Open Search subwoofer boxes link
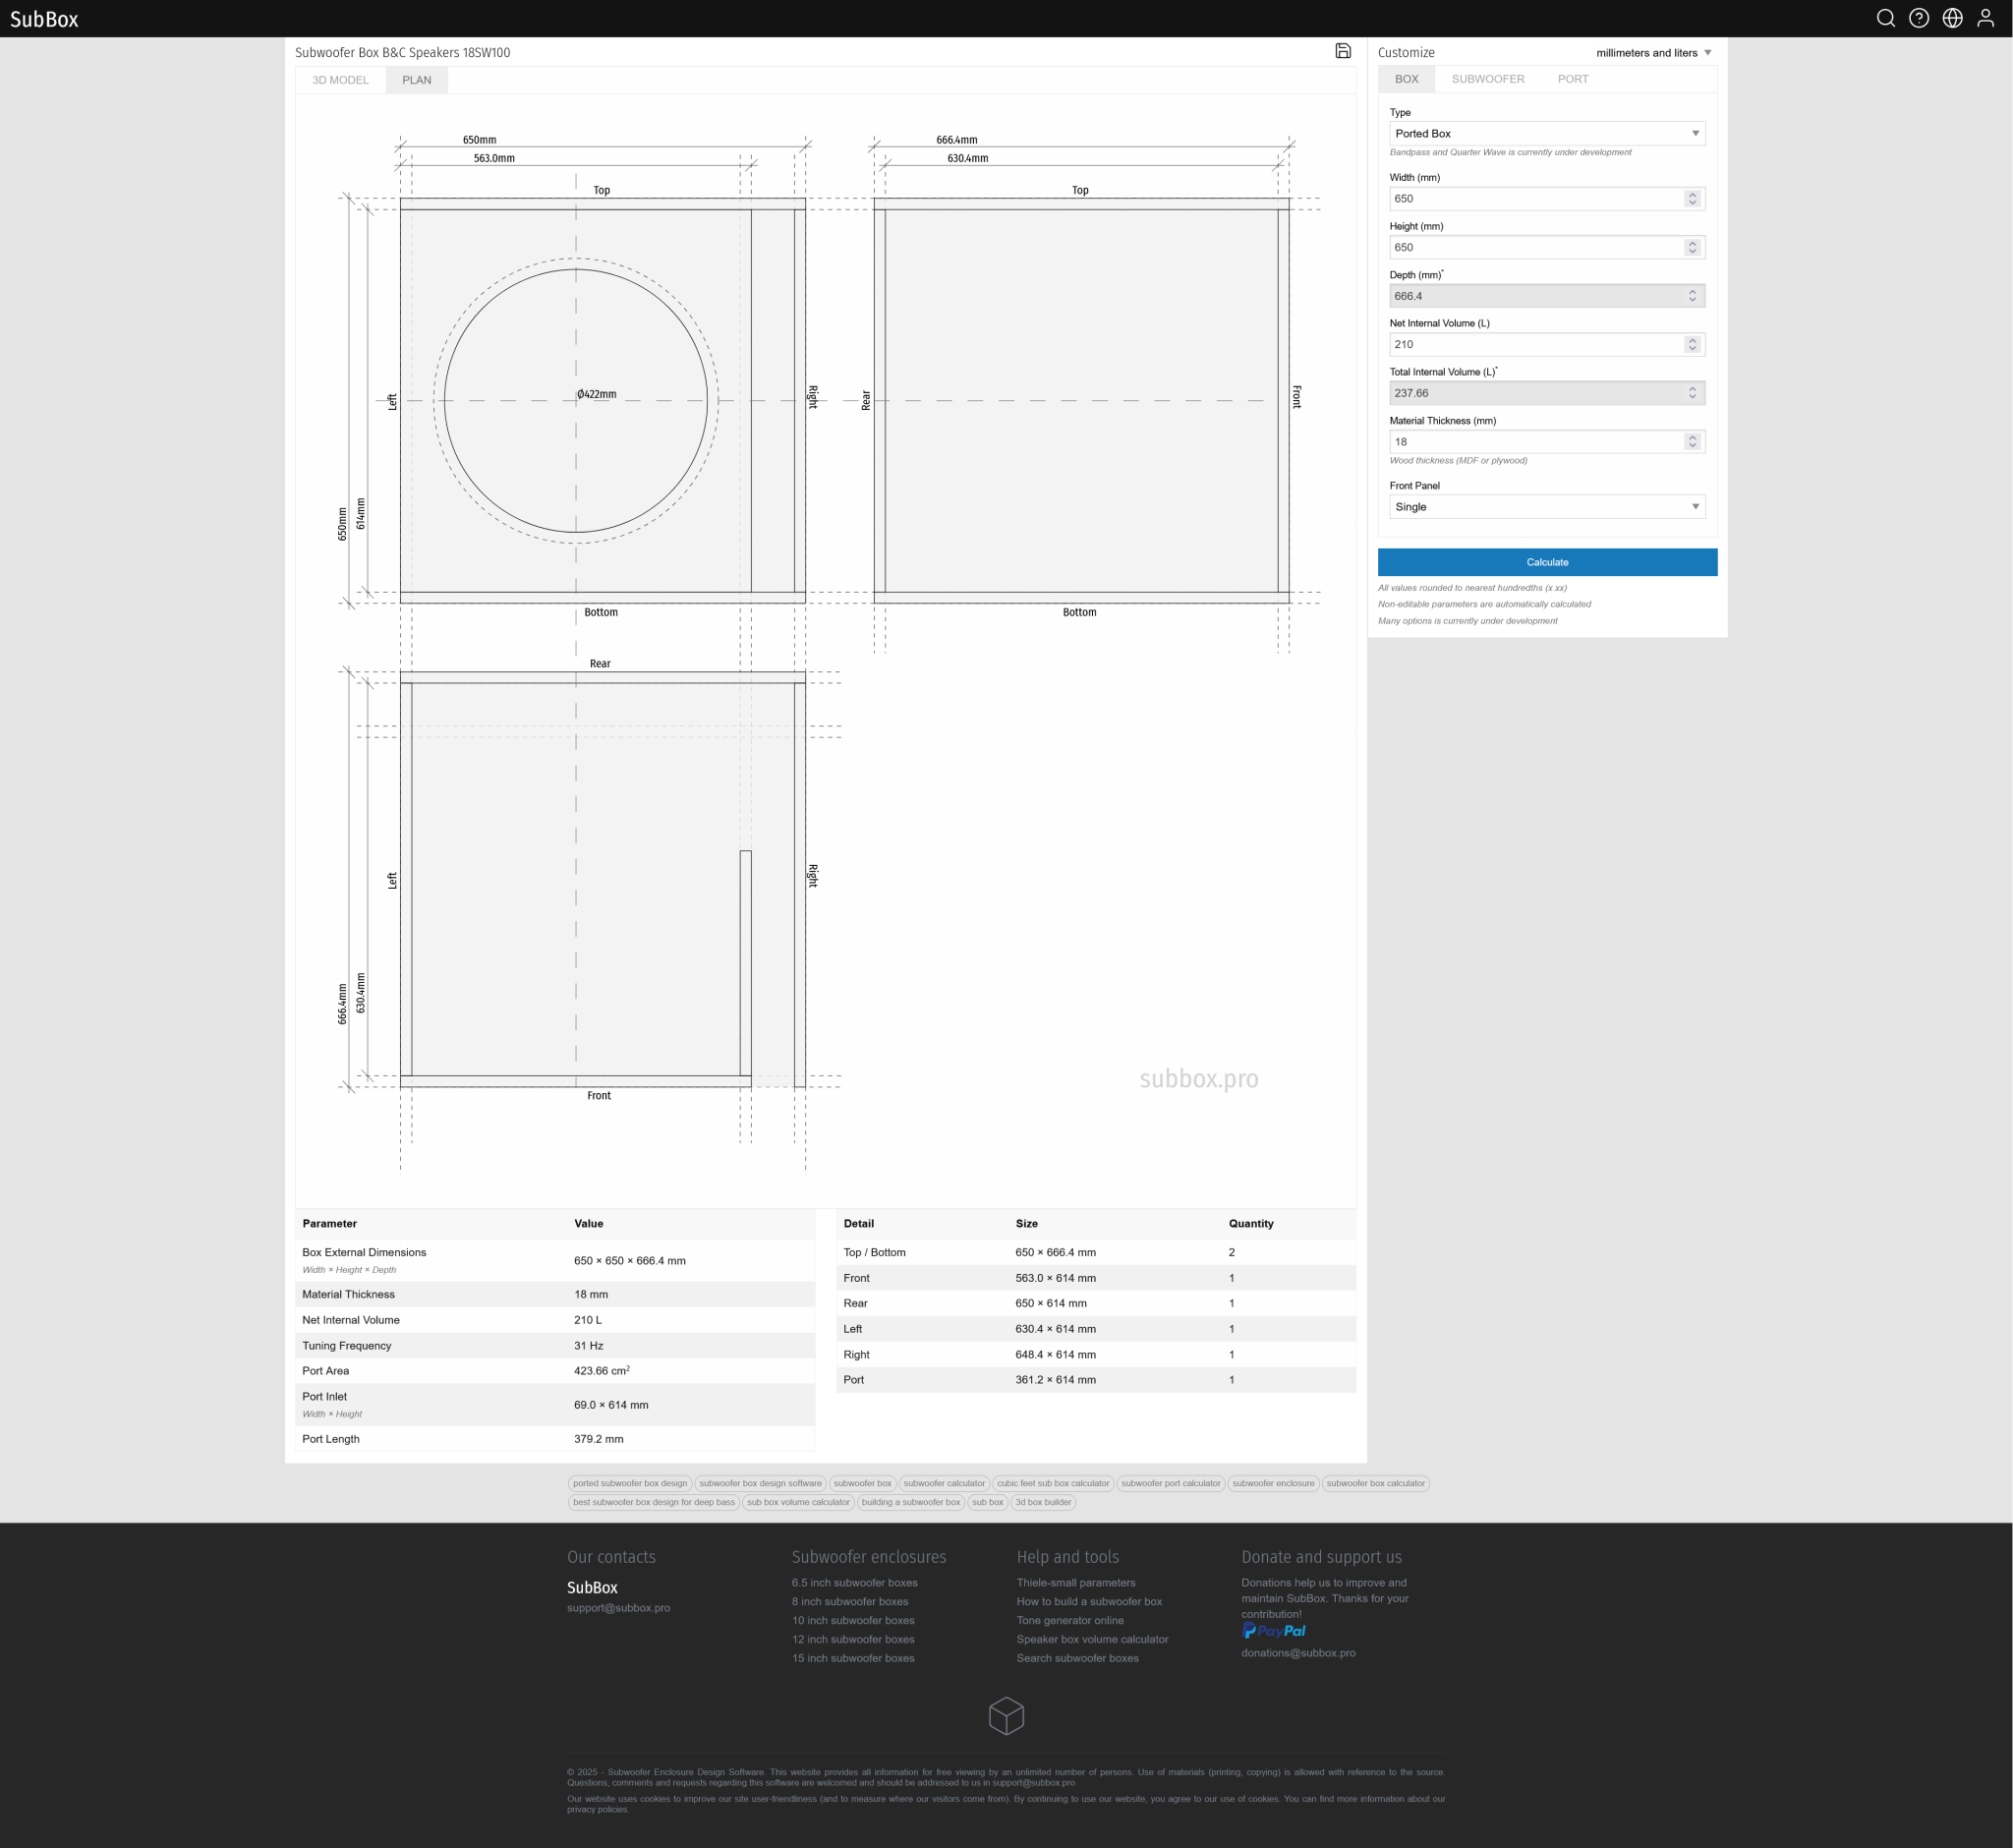 pos(1077,1659)
